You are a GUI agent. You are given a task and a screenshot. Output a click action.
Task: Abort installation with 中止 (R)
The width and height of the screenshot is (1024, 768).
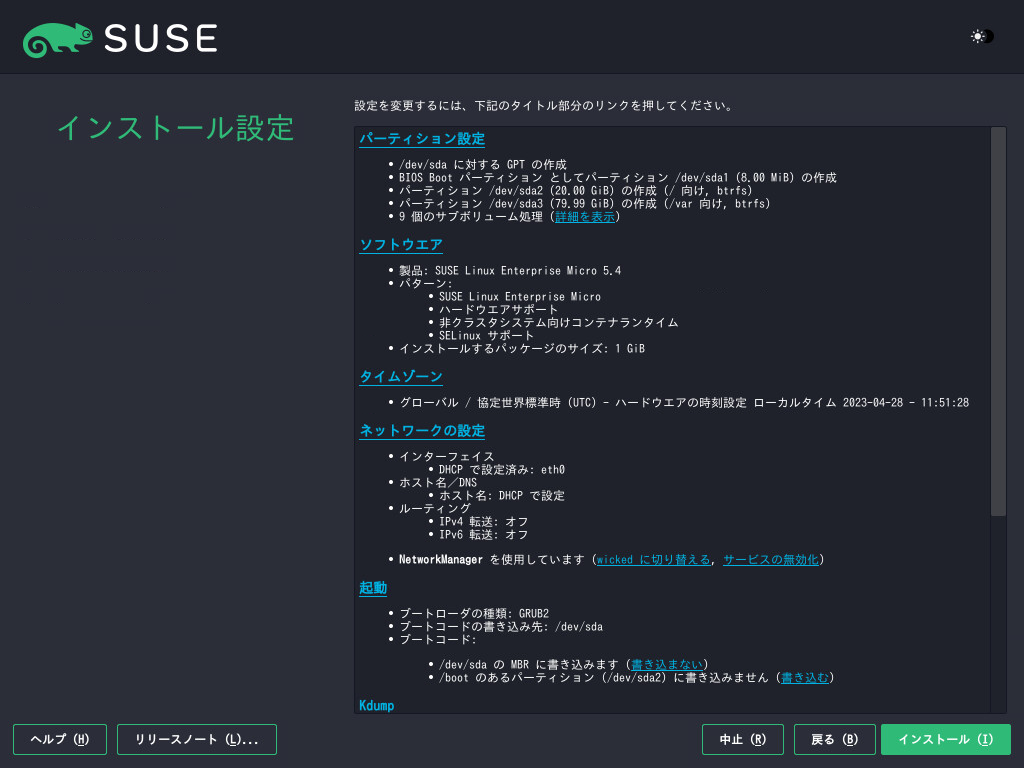tap(743, 739)
